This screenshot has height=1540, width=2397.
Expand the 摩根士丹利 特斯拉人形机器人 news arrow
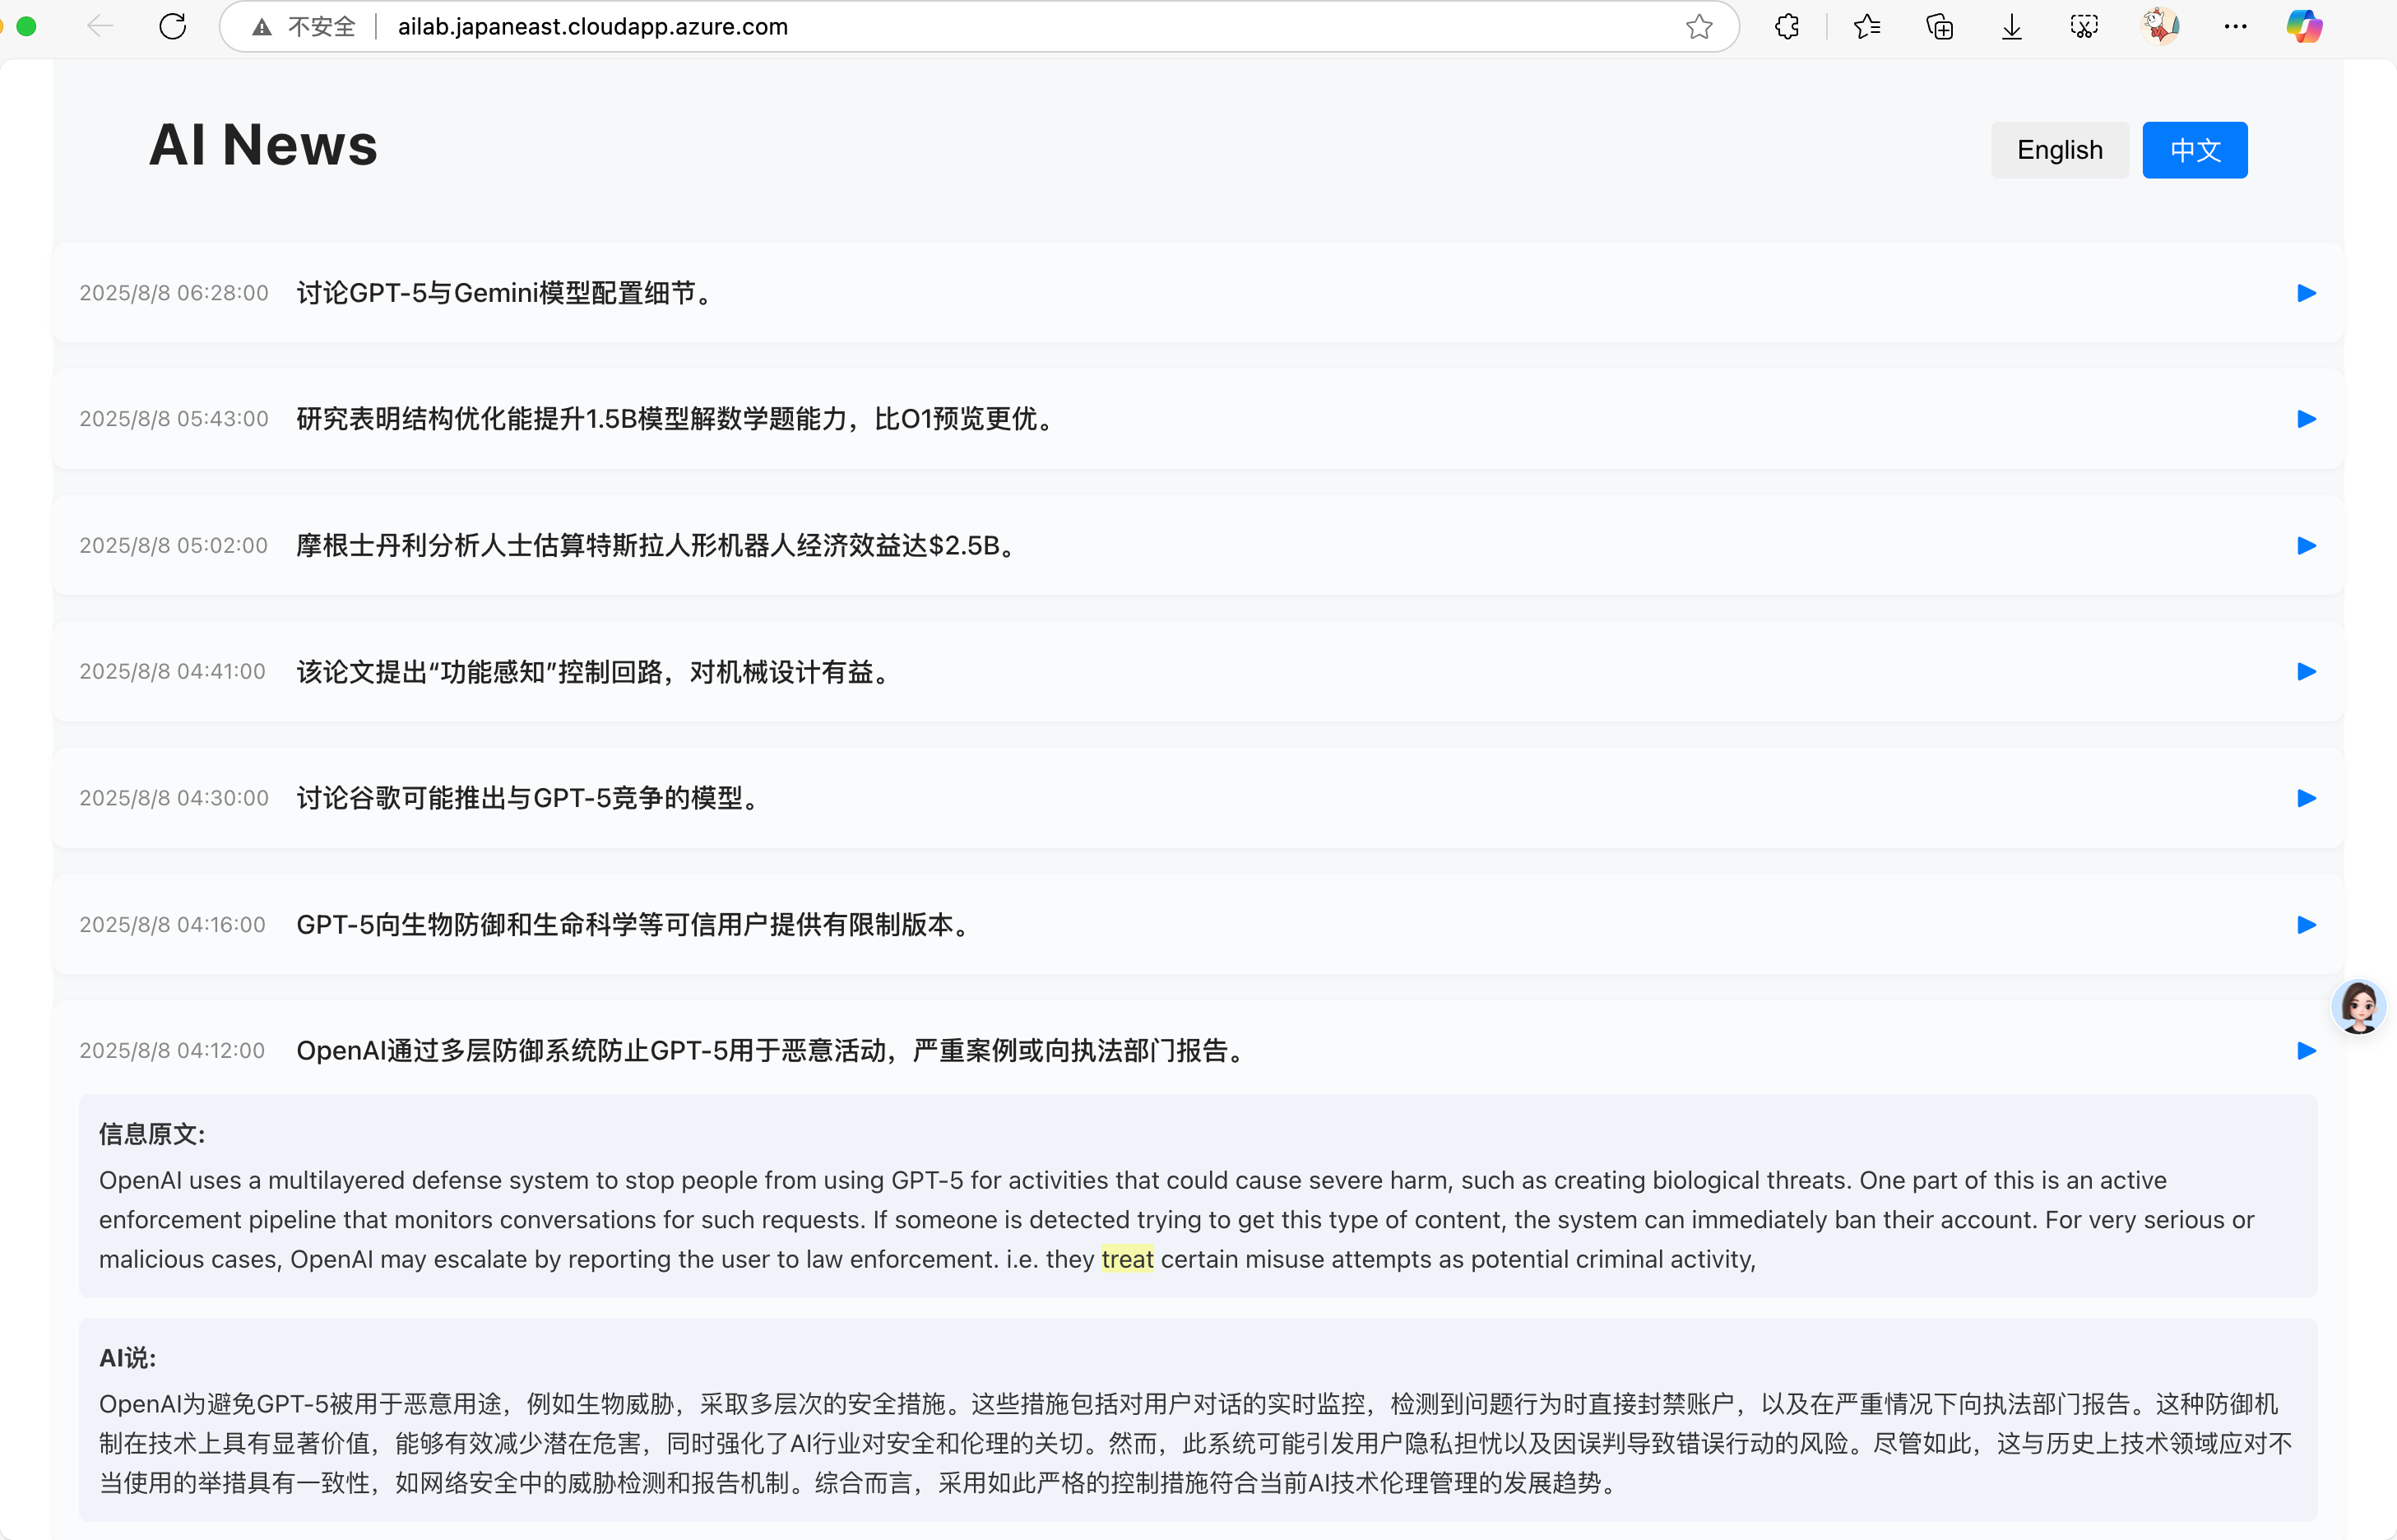(2306, 546)
